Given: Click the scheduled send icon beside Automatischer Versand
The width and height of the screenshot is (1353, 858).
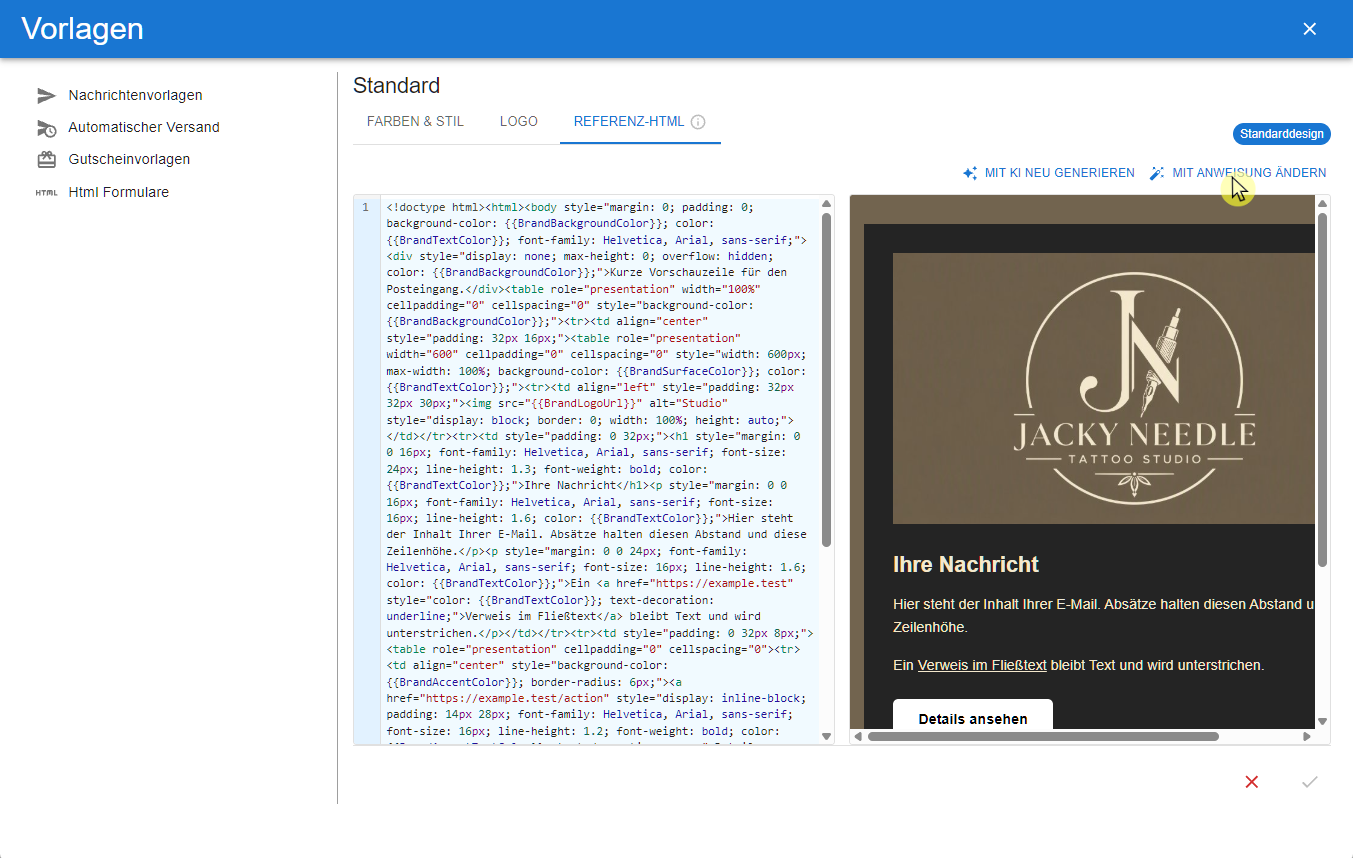Looking at the screenshot, I should pyautogui.click(x=46, y=128).
